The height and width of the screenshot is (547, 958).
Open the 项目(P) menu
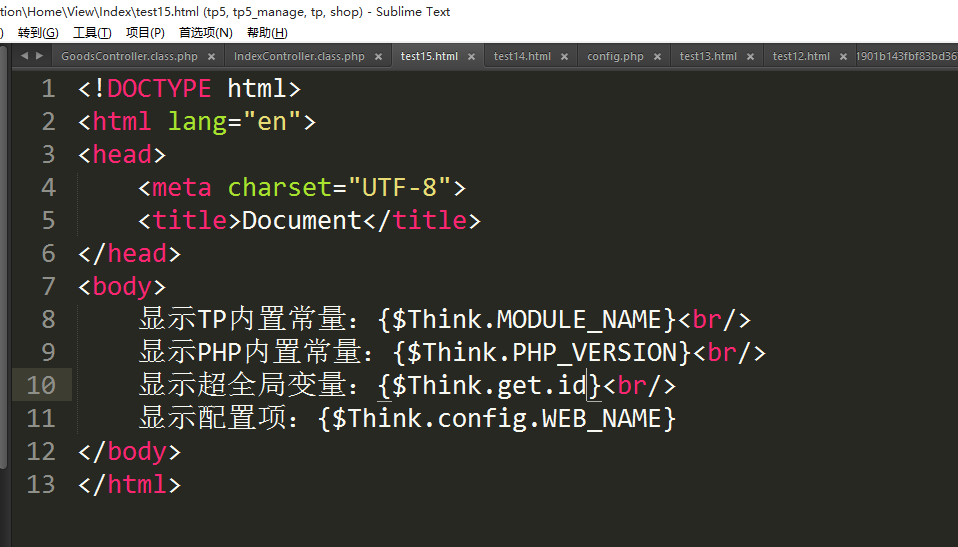145,33
